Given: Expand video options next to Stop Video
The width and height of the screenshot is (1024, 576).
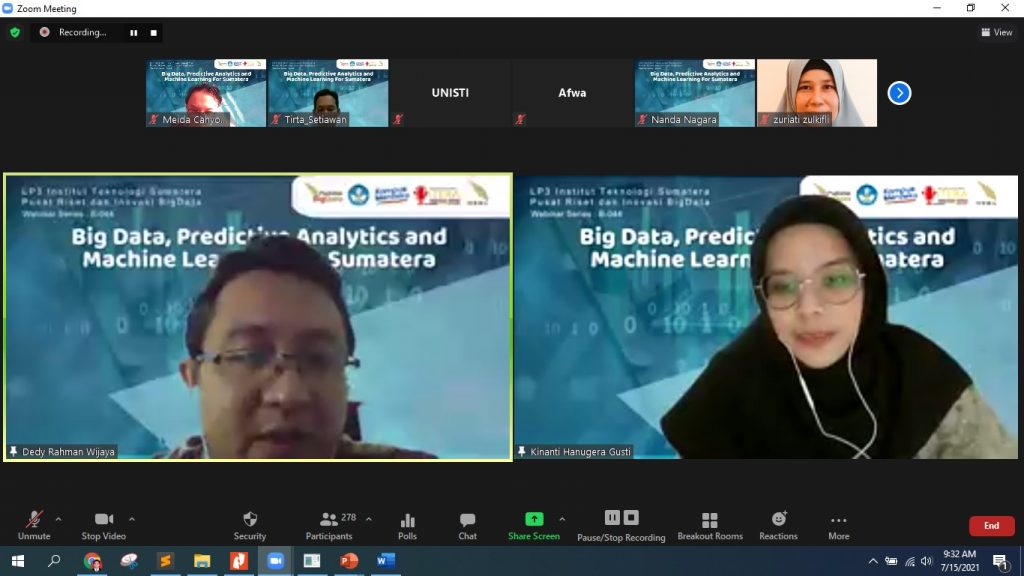Looking at the screenshot, I should (132, 519).
